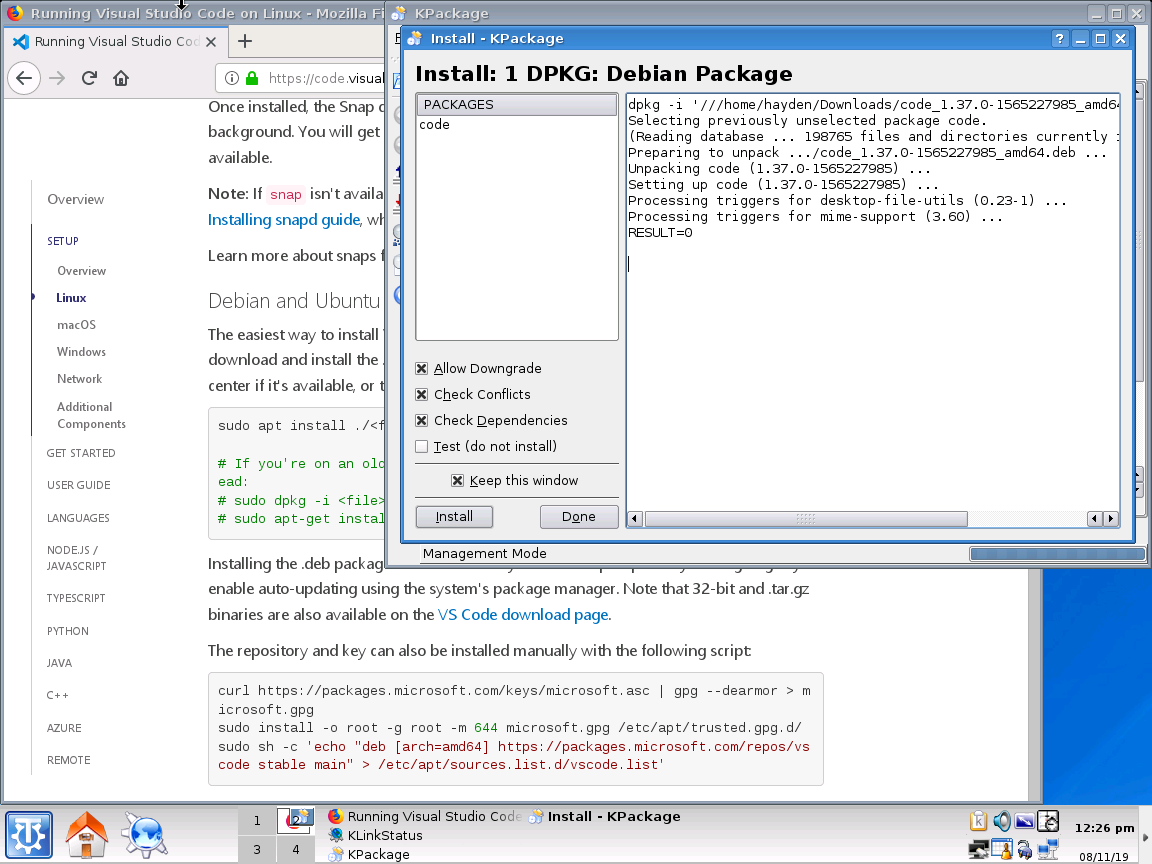Collapse the SETUP section in sidebar
Screen dimensions: 1152x864
(62, 241)
